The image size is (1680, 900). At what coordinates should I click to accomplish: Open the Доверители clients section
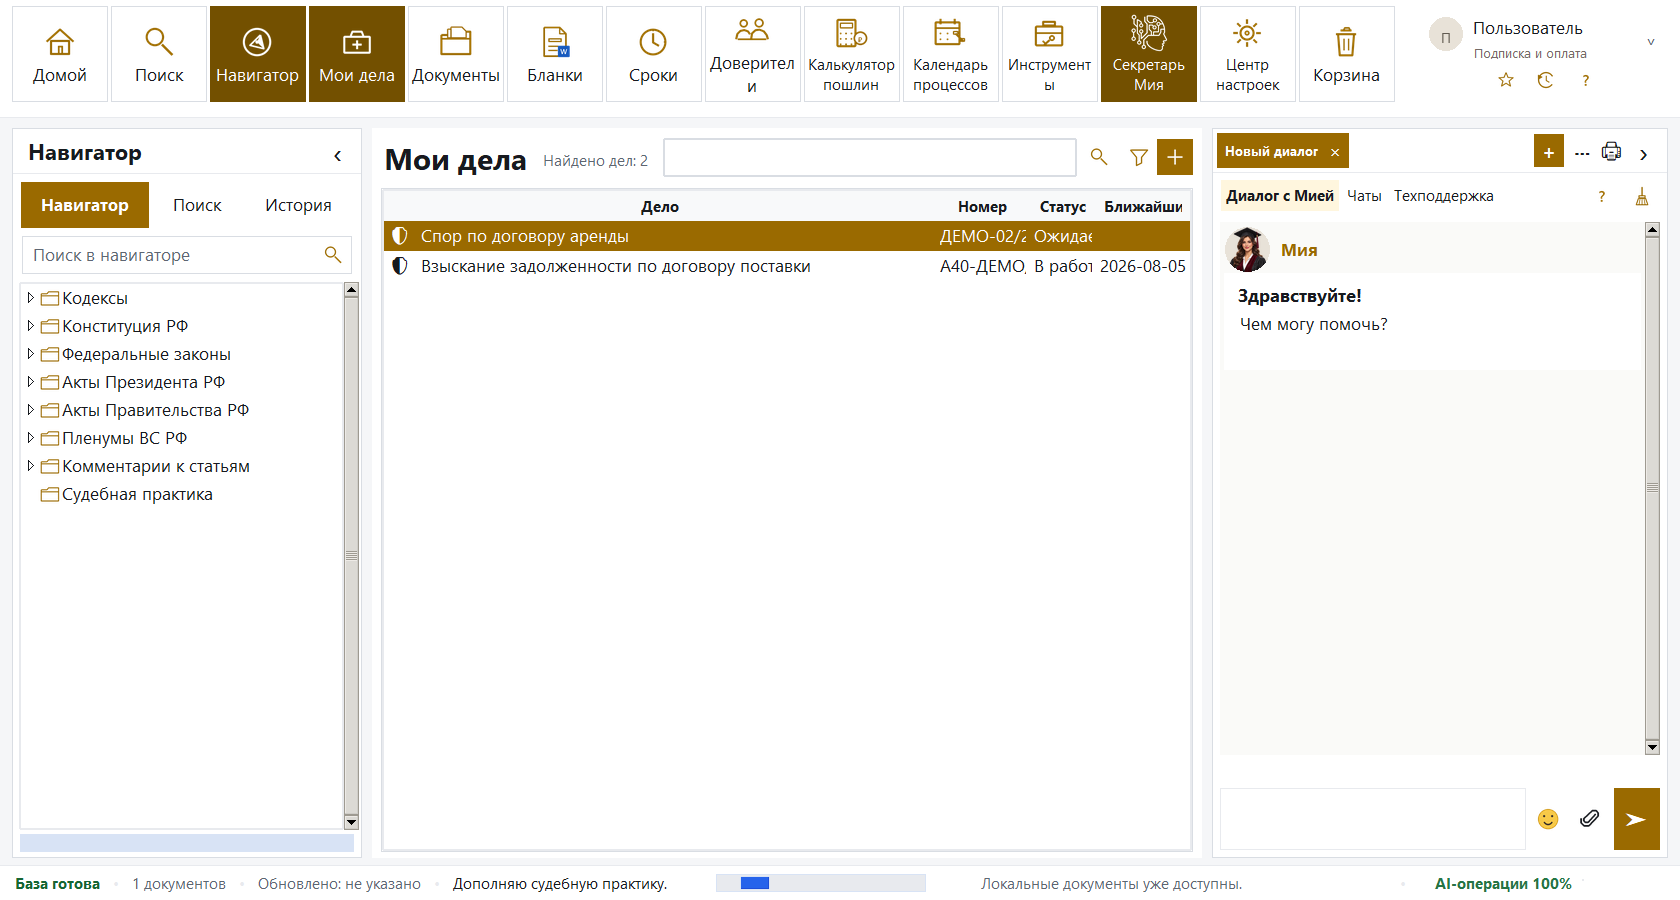(753, 54)
